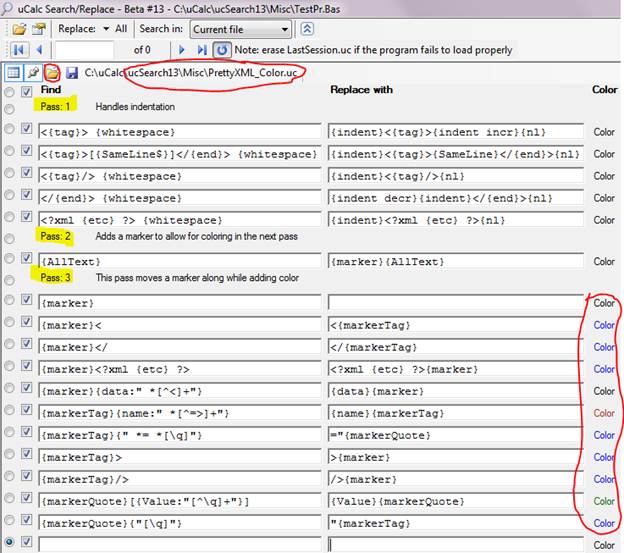Expand the Replace dropdown arrow before 'All'
The height and width of the screenshot is (553, 624).
tap(106, 30)
